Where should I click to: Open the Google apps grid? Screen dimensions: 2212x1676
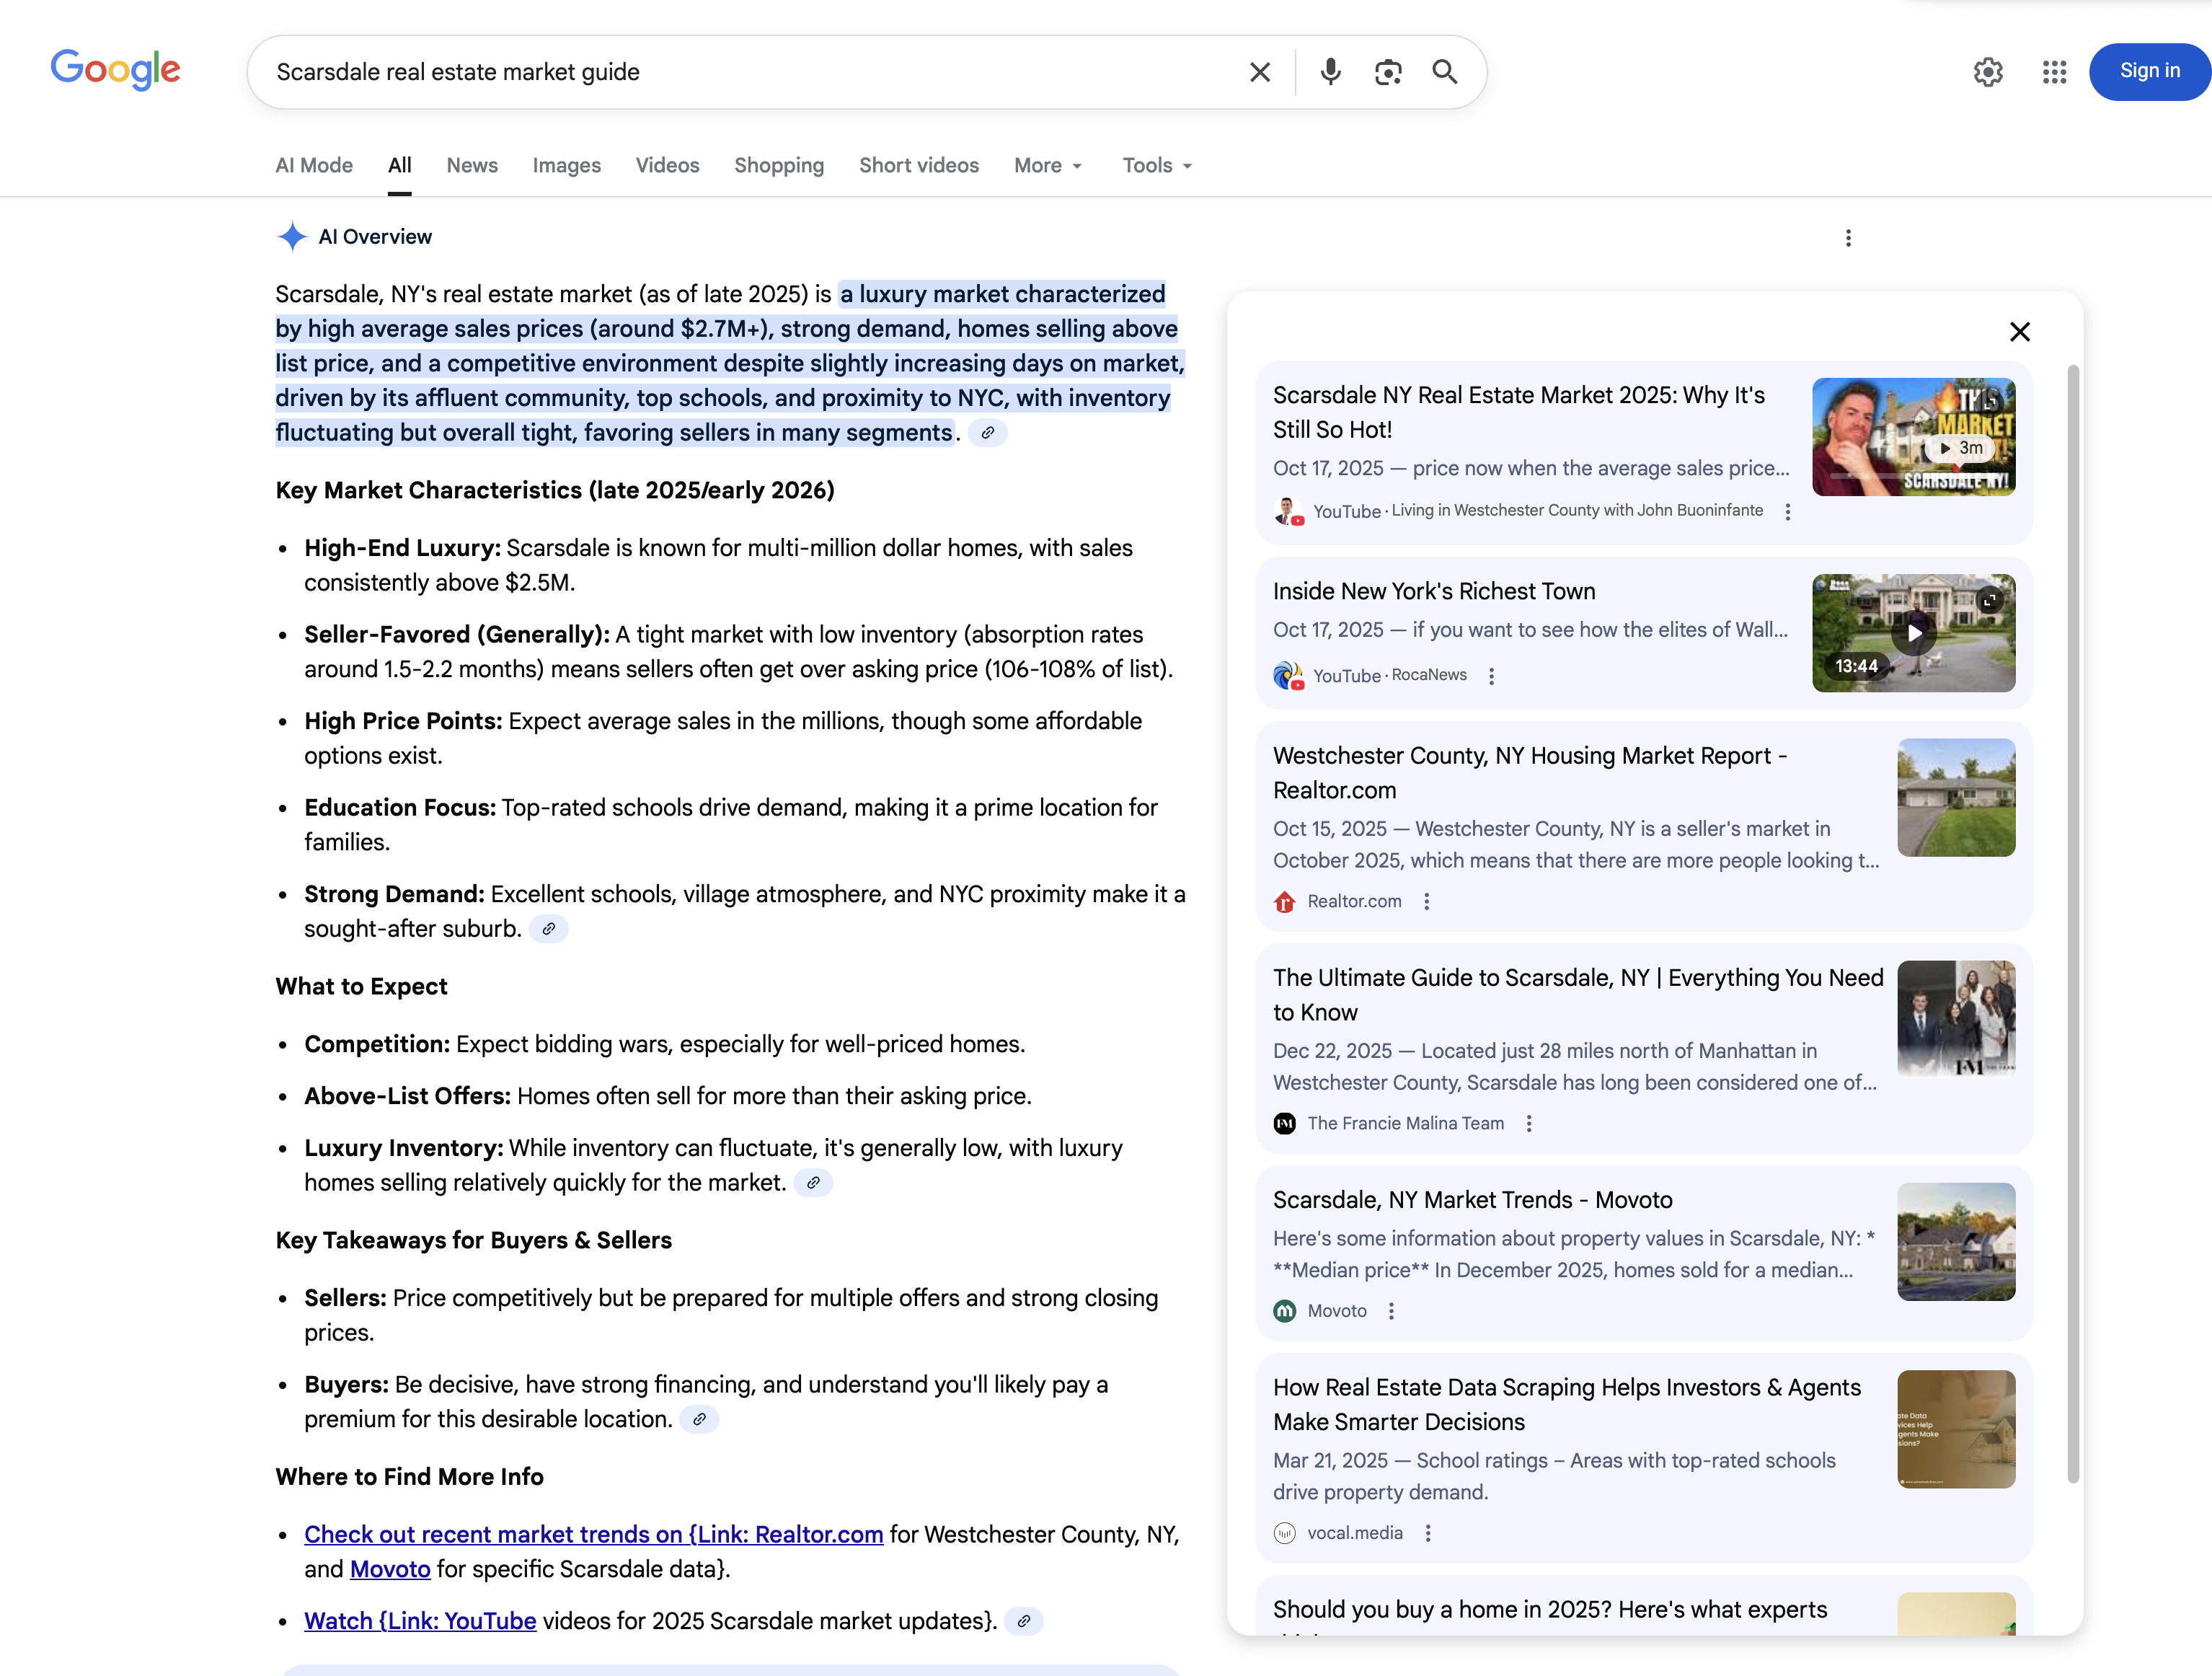(x=2054, y=72)
